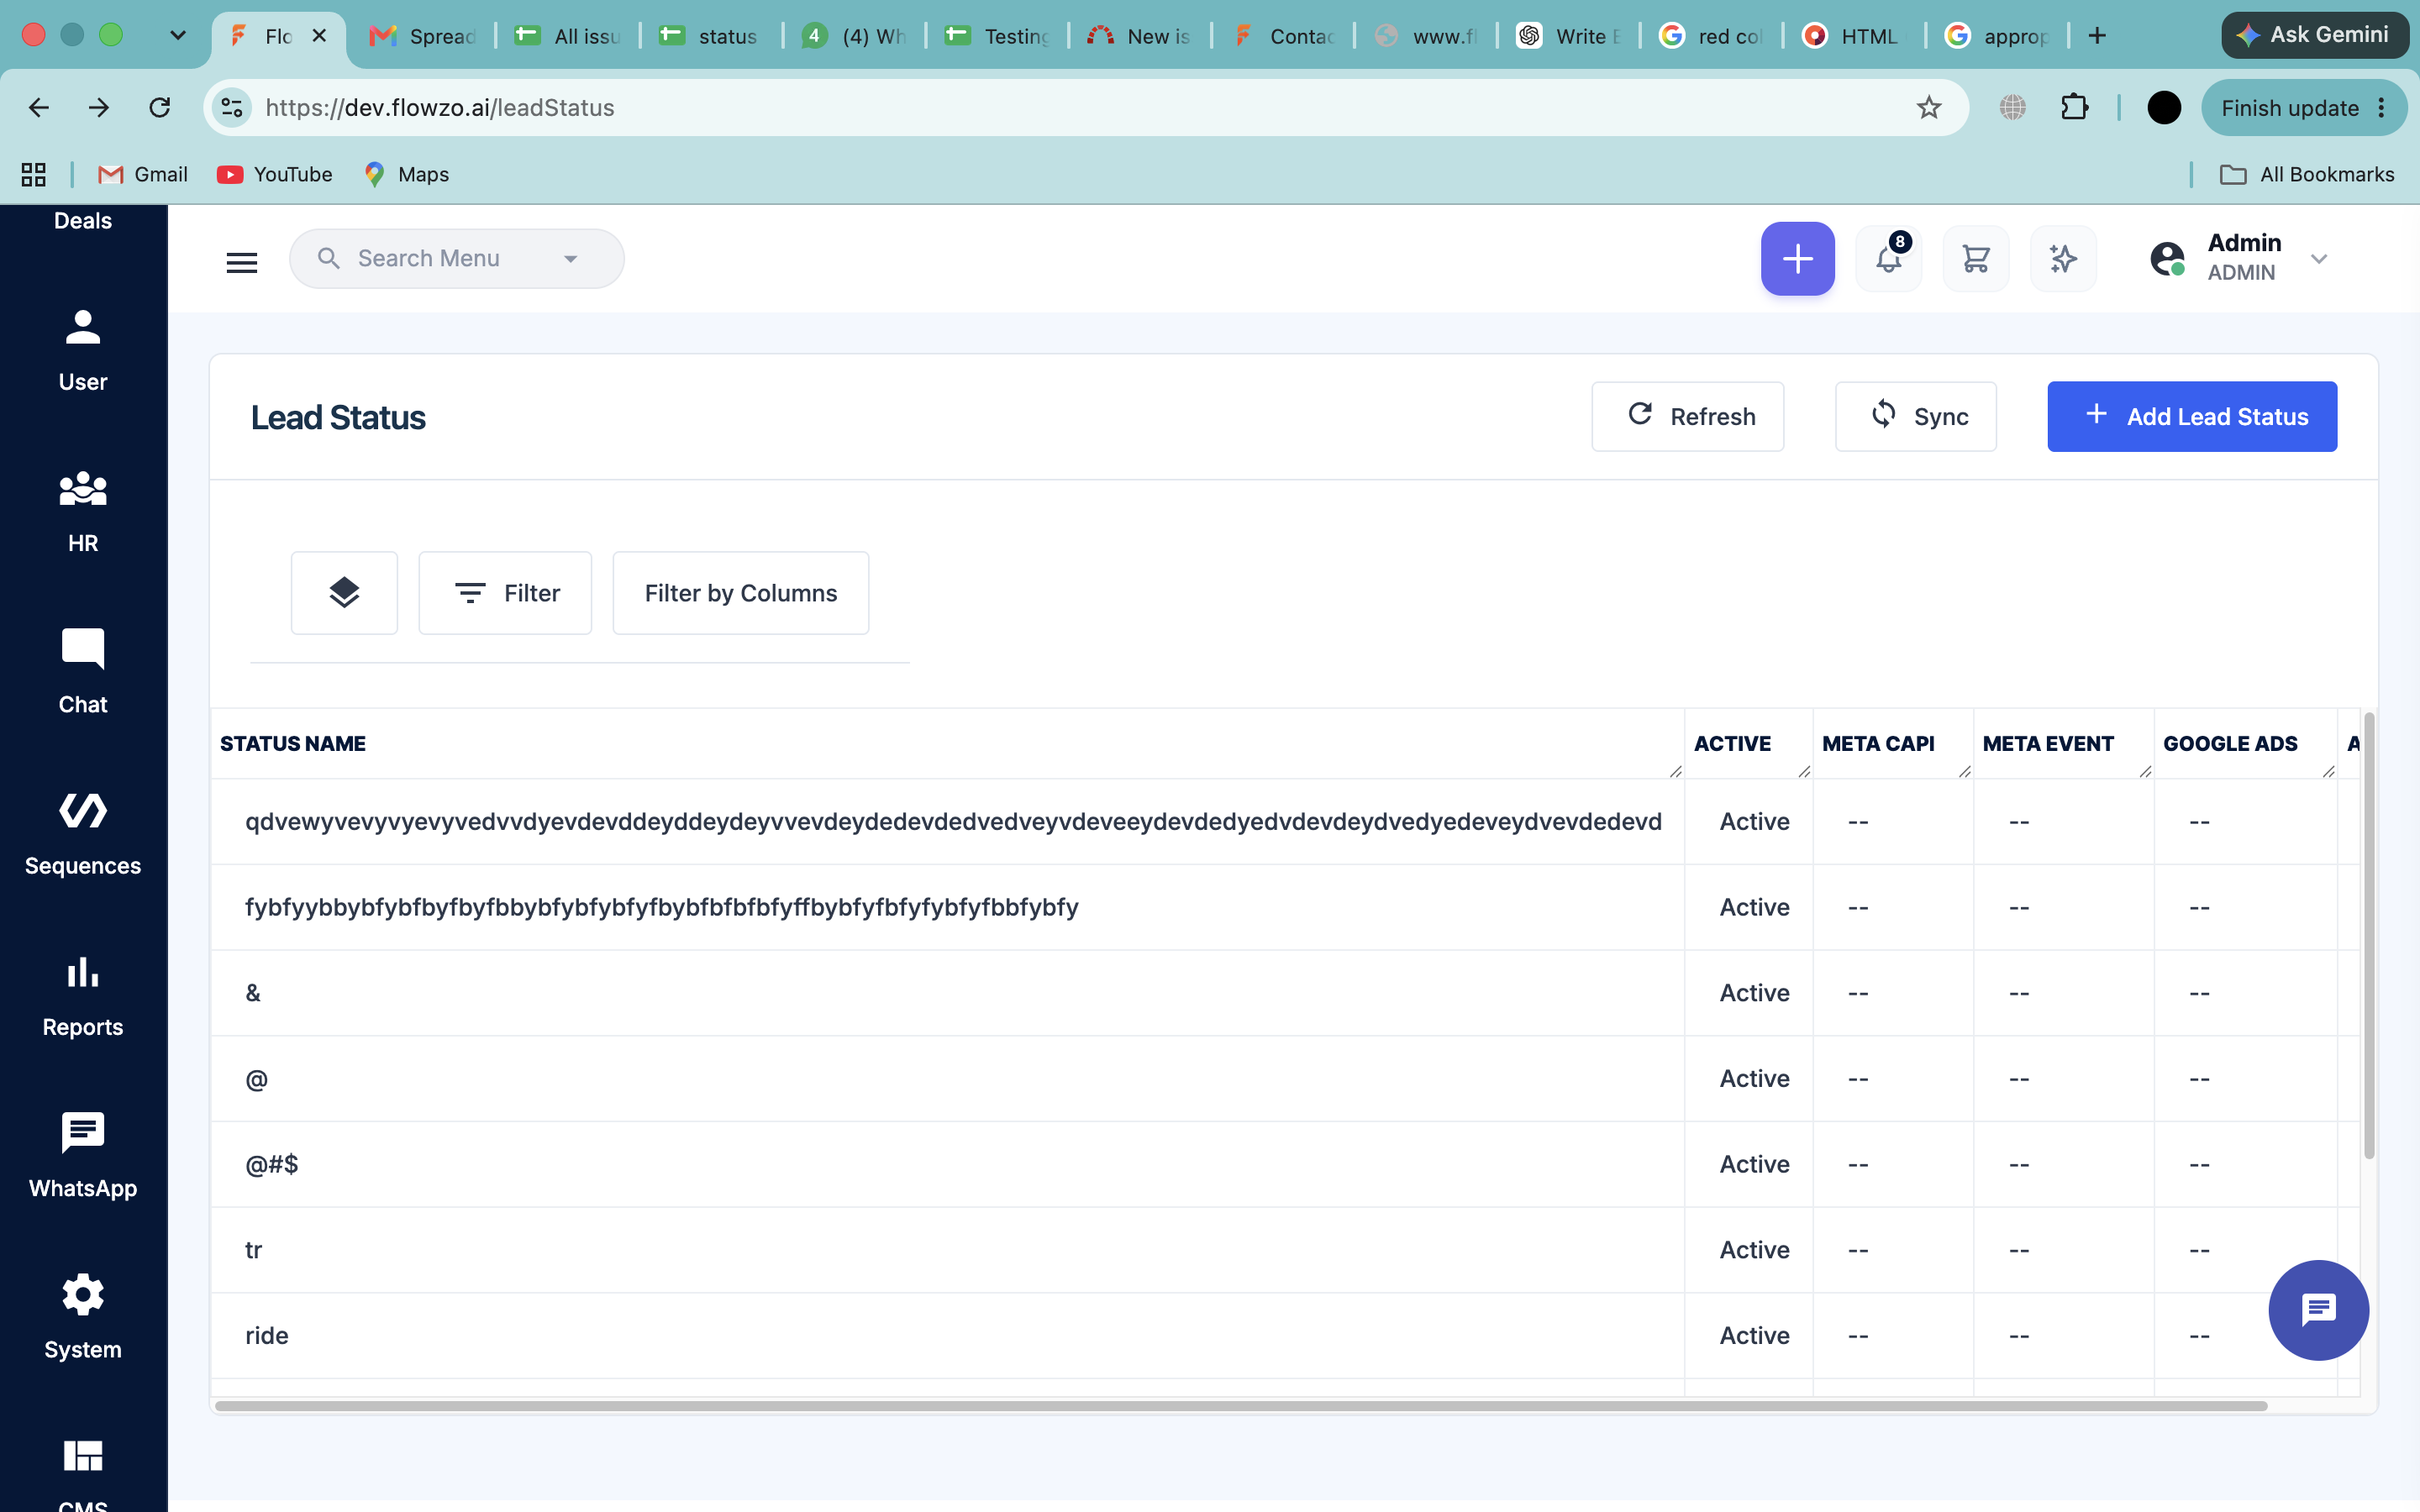Click the table horizontal scrollbar
Screen dimensions: 2420x1512
click(1240, 1406)
